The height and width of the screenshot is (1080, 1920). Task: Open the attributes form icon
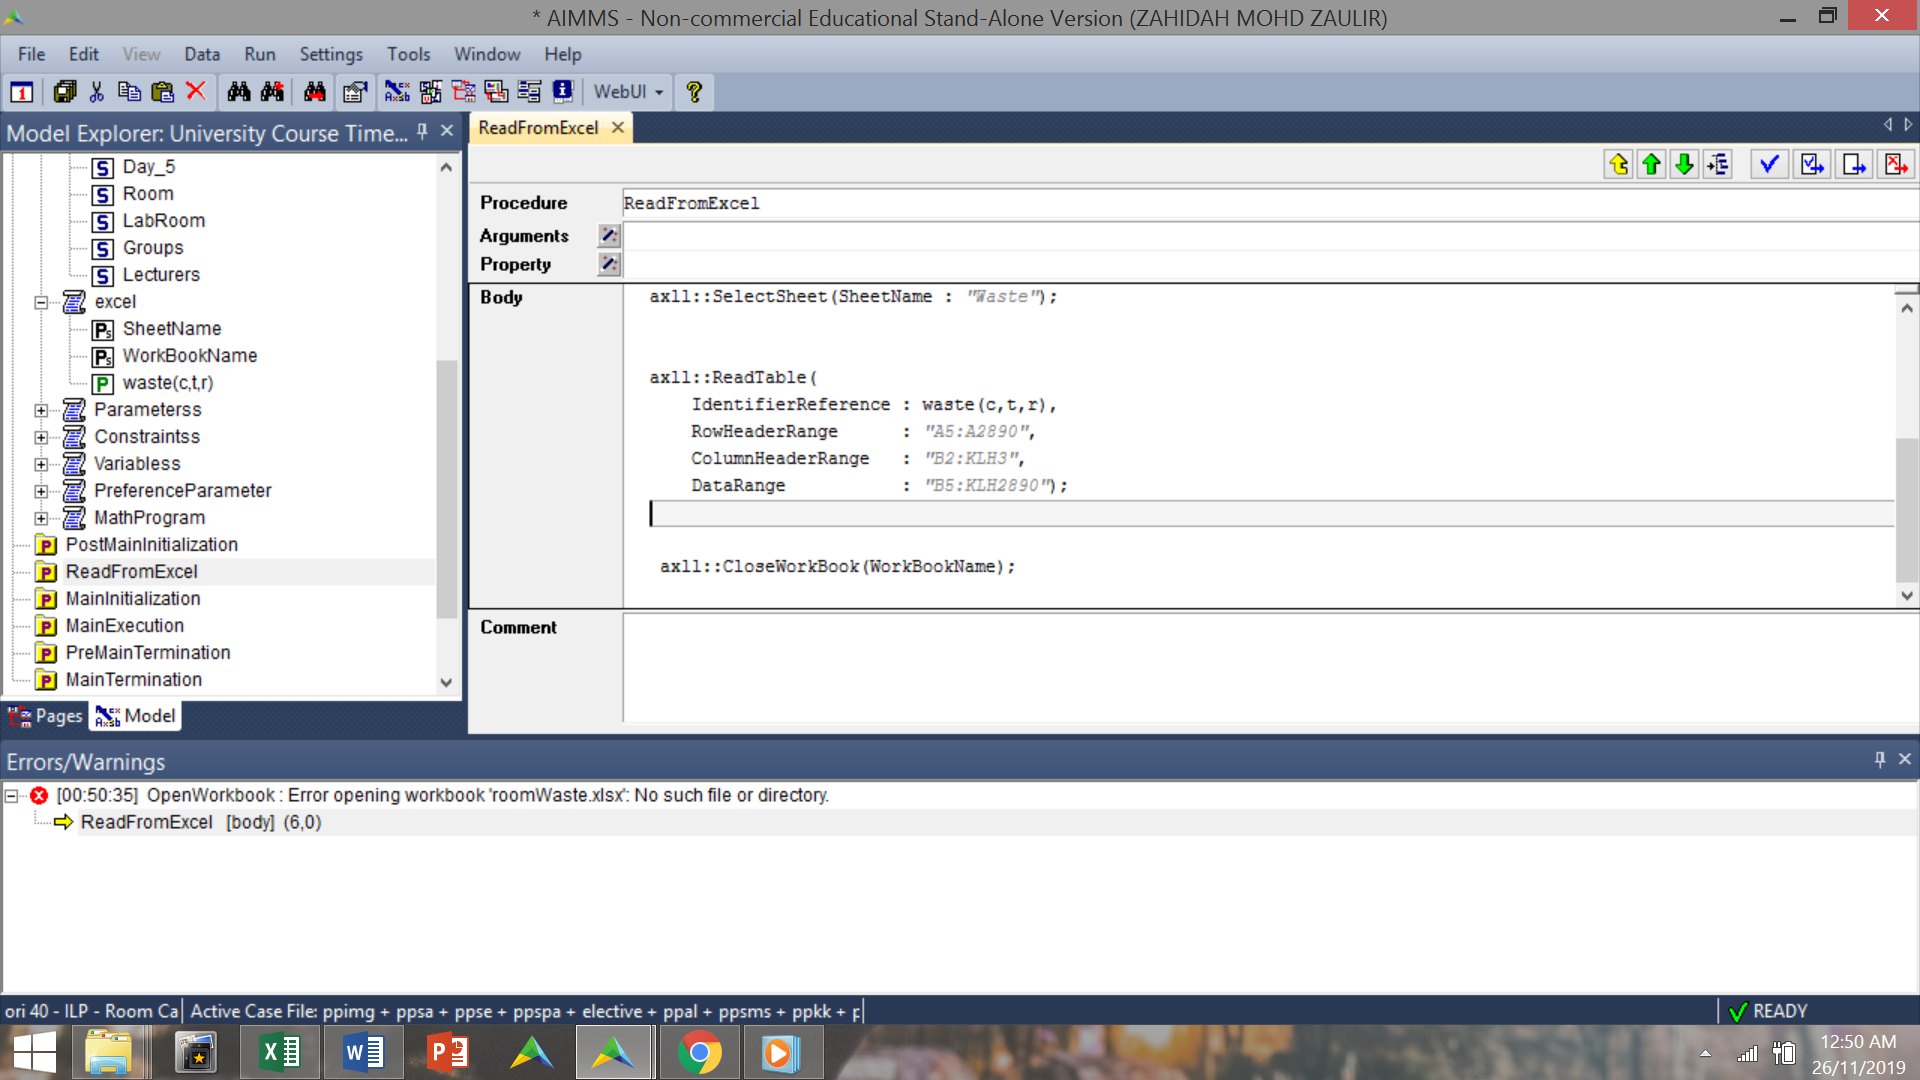point(355,92)
